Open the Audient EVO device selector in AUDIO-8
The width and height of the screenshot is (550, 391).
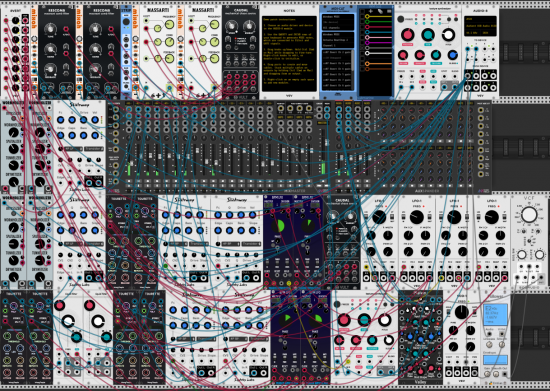pos(480,26)
